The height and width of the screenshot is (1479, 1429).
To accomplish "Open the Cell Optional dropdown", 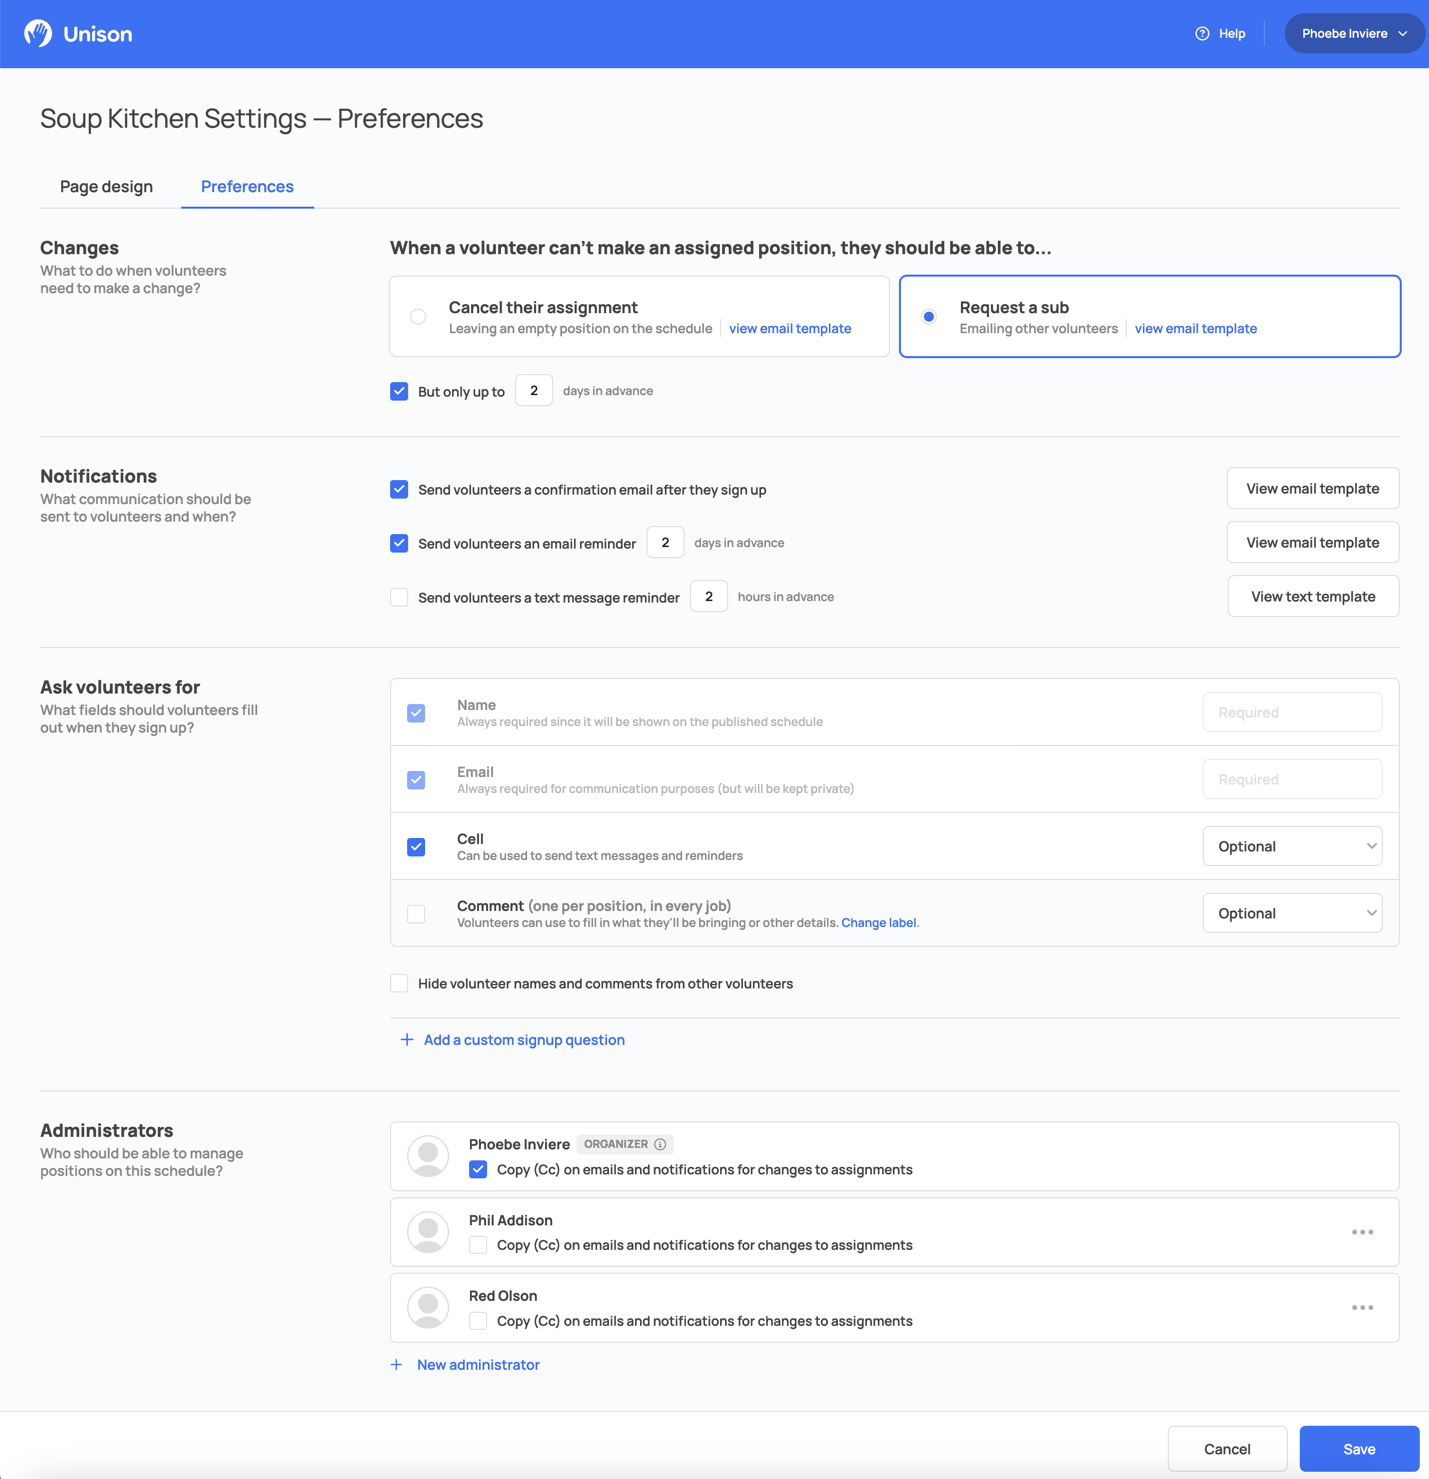I will (1292, 846).
